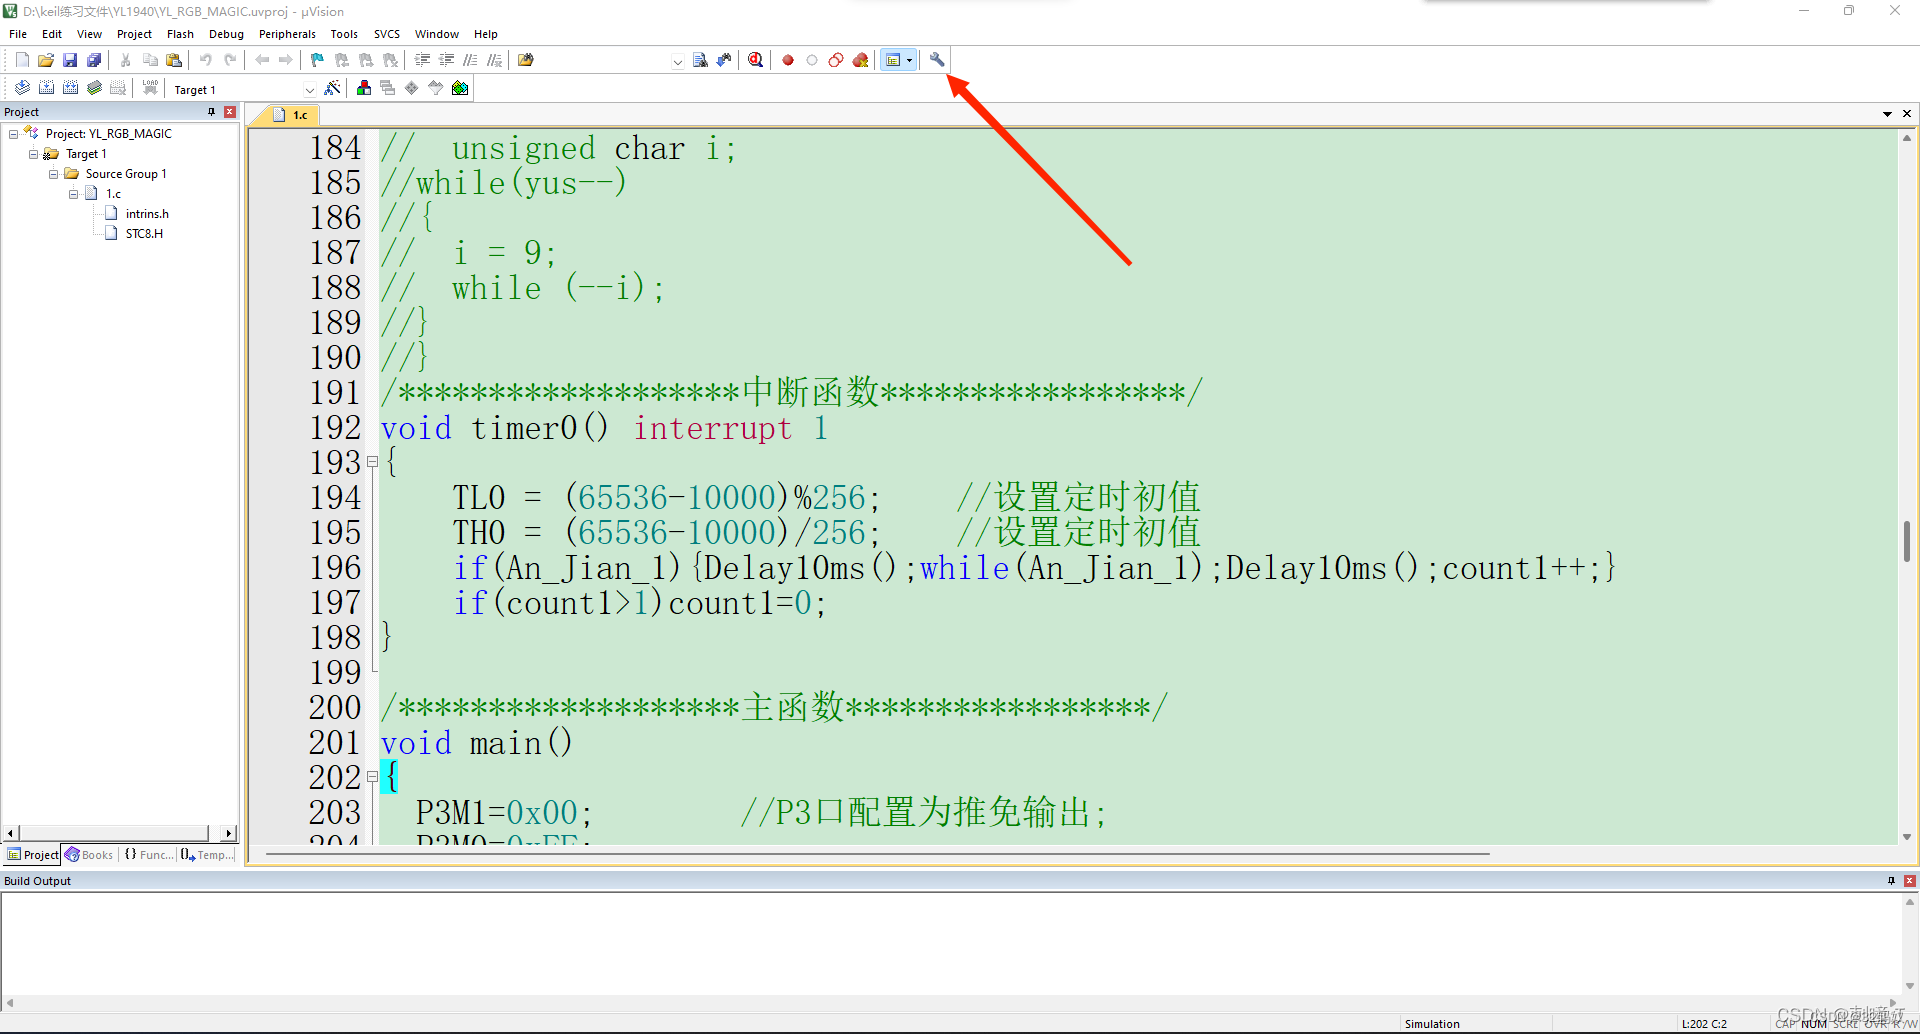Screen dimensions: 1920x1034
Task: Start the debug session
Action: point(756,60)
